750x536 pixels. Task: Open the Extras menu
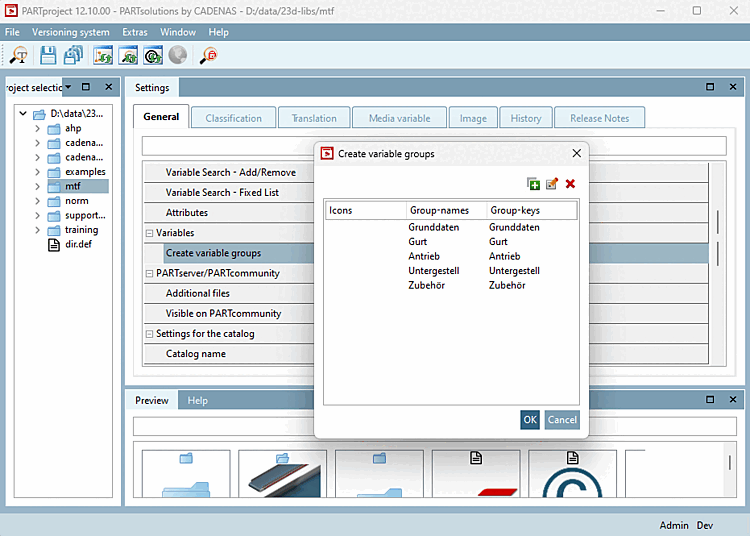coord(135,32)
